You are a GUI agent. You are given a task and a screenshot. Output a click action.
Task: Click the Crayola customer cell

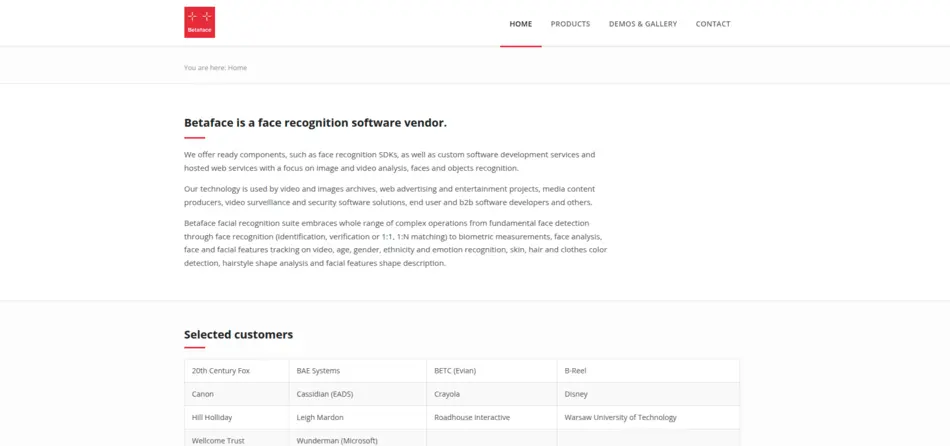491,394
